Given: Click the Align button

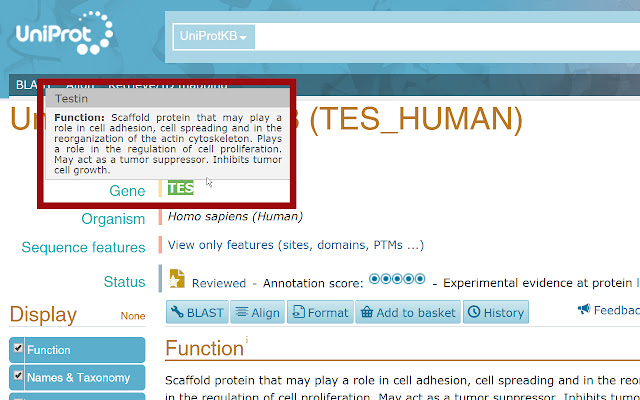Looking at the screenshot, I should point(258,312).
